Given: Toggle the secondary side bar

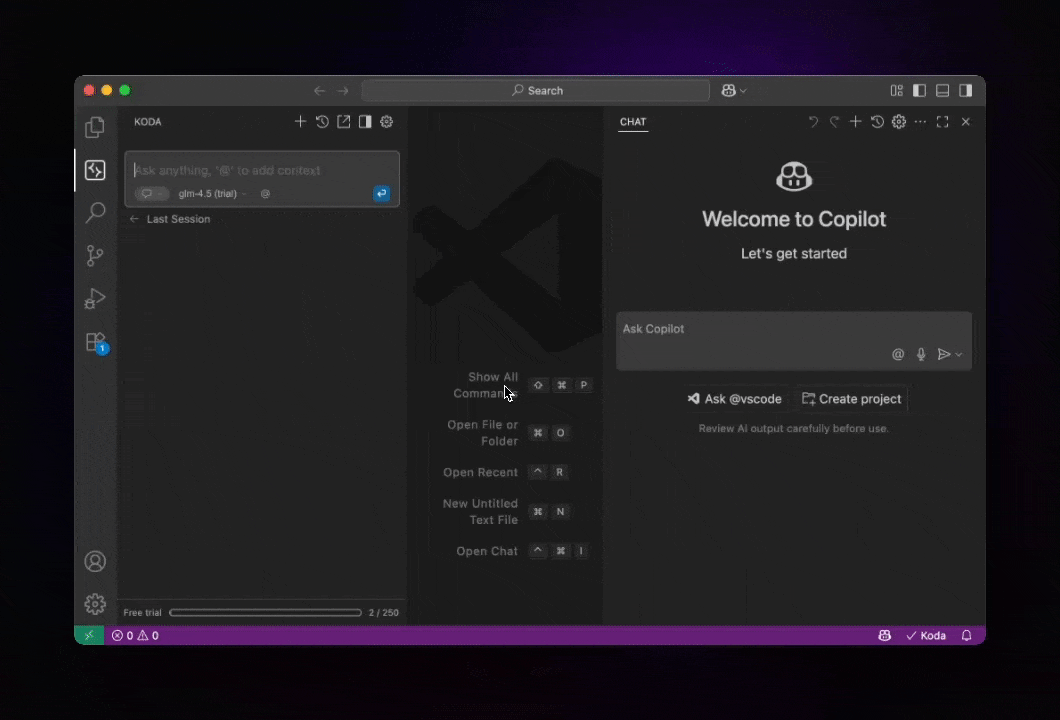Looking at the screenshot, I should click(965, 90).
